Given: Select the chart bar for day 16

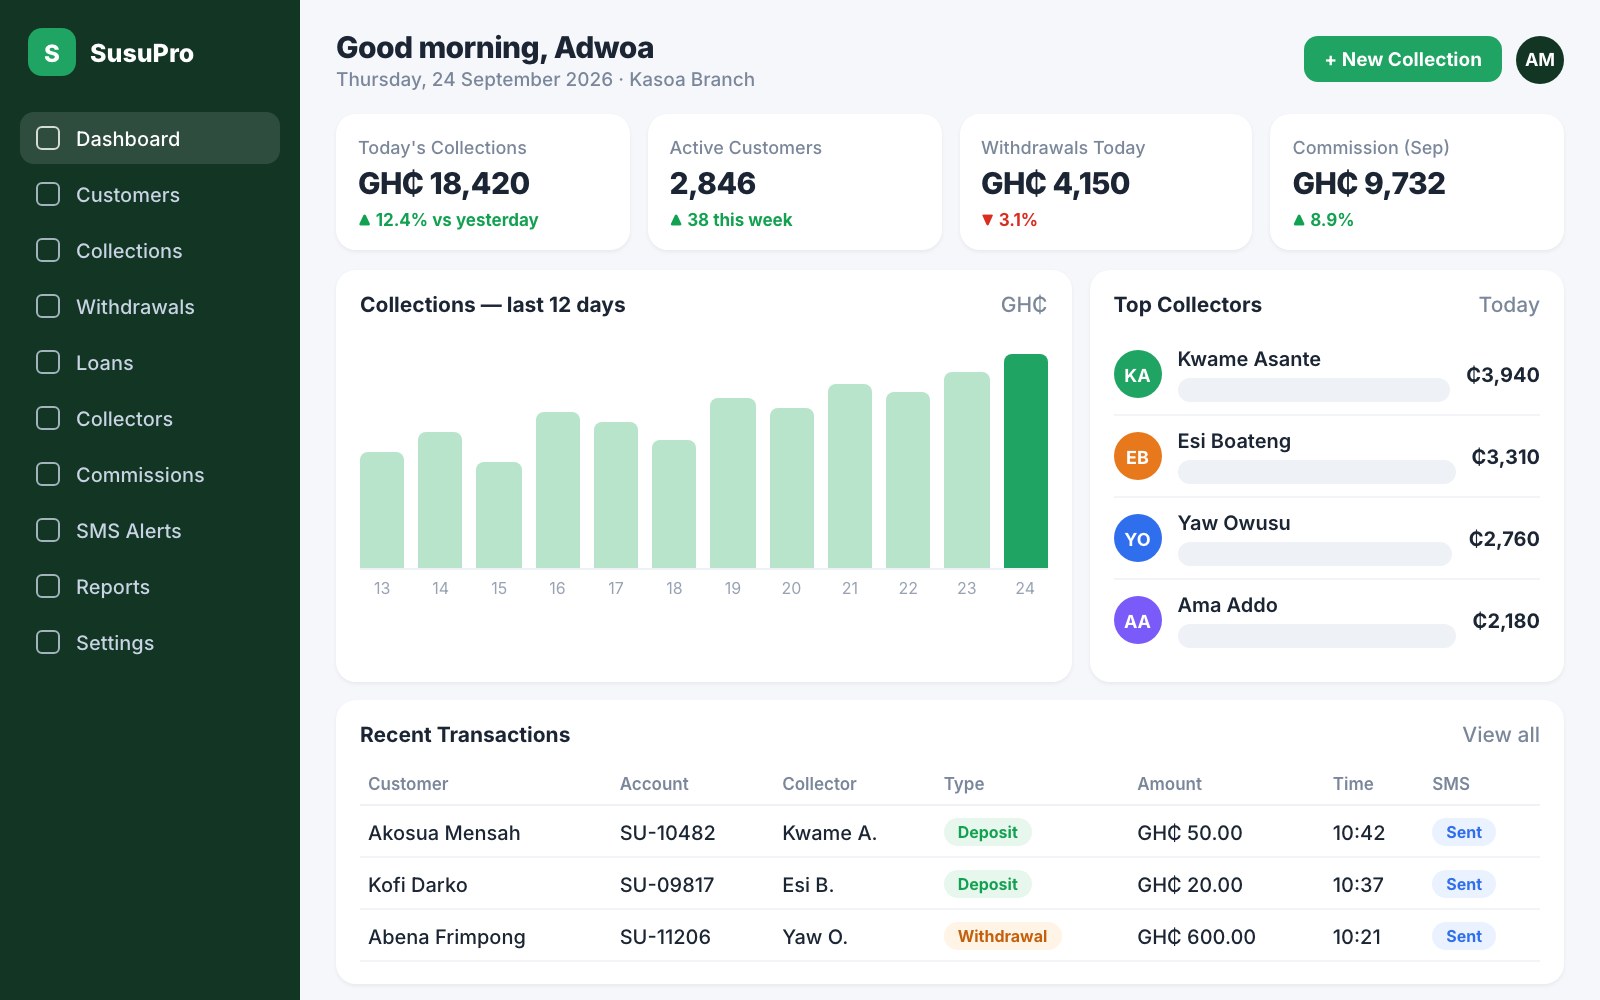Looking at the screenshot, I should pos(558,490).
